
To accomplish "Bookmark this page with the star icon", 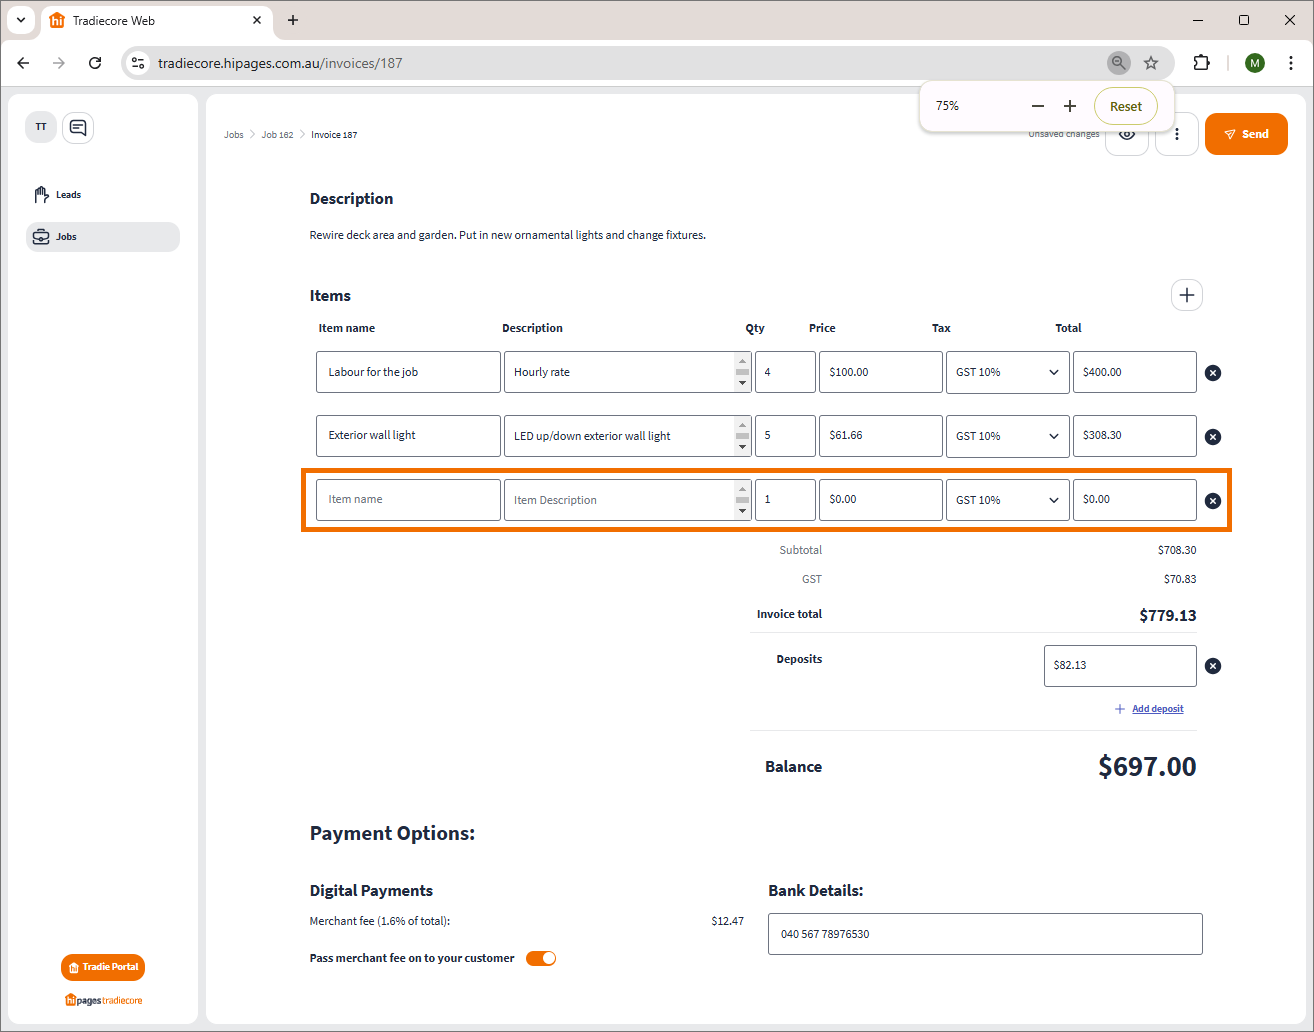I will [x=1151, y=63].
